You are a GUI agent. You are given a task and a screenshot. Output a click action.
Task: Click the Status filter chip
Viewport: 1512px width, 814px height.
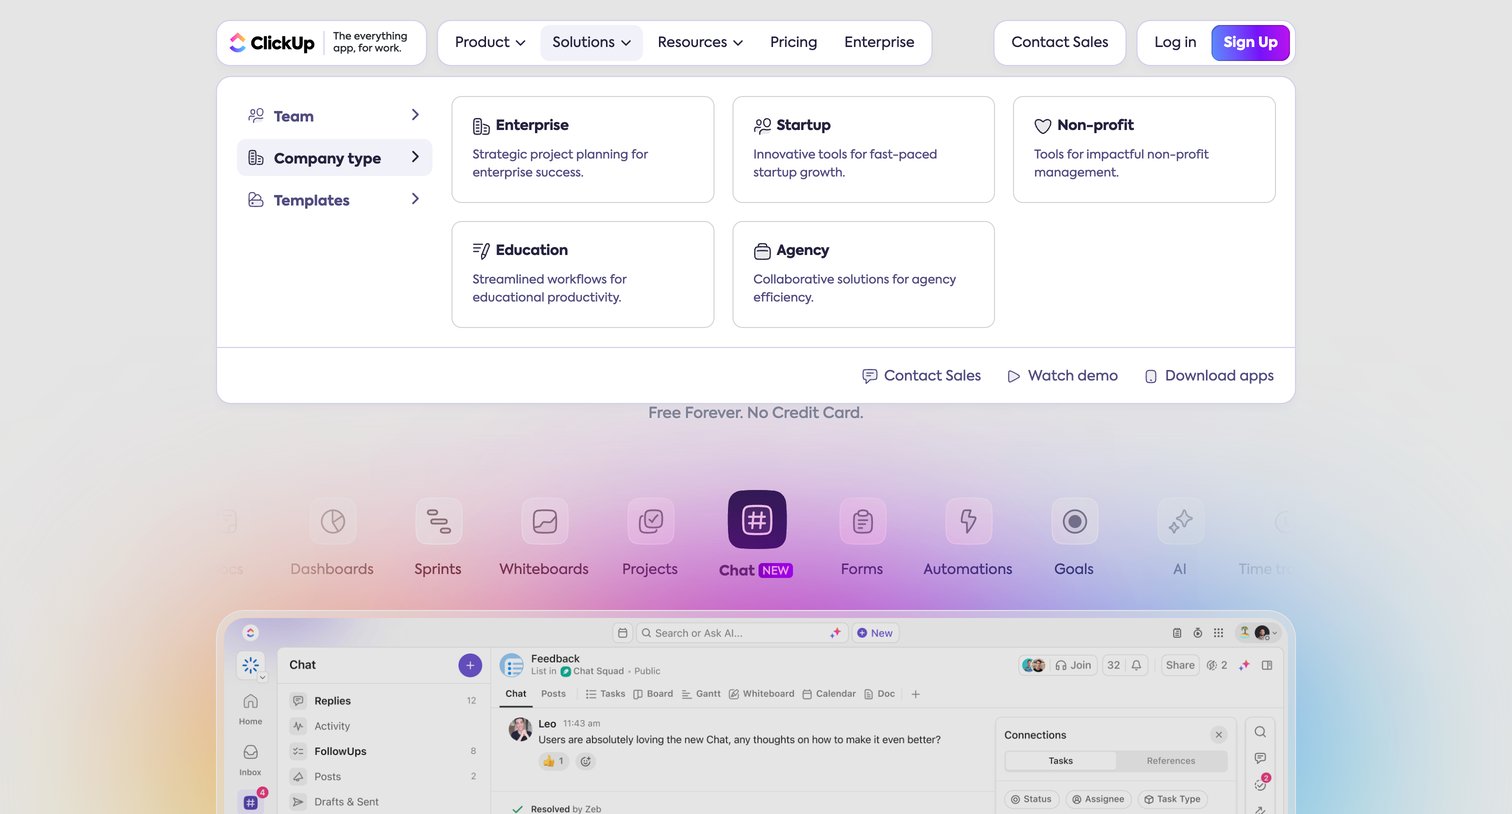[x=1030, y=799]
